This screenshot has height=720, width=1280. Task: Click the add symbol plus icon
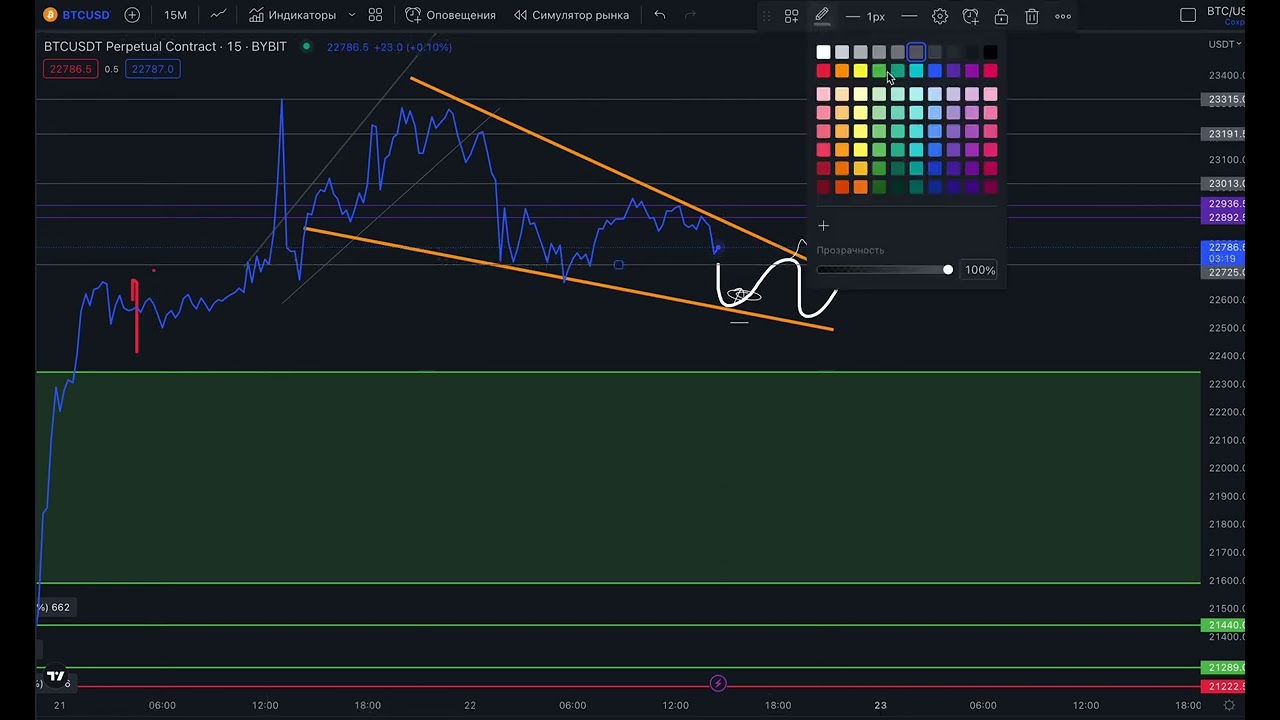[132, 15]
